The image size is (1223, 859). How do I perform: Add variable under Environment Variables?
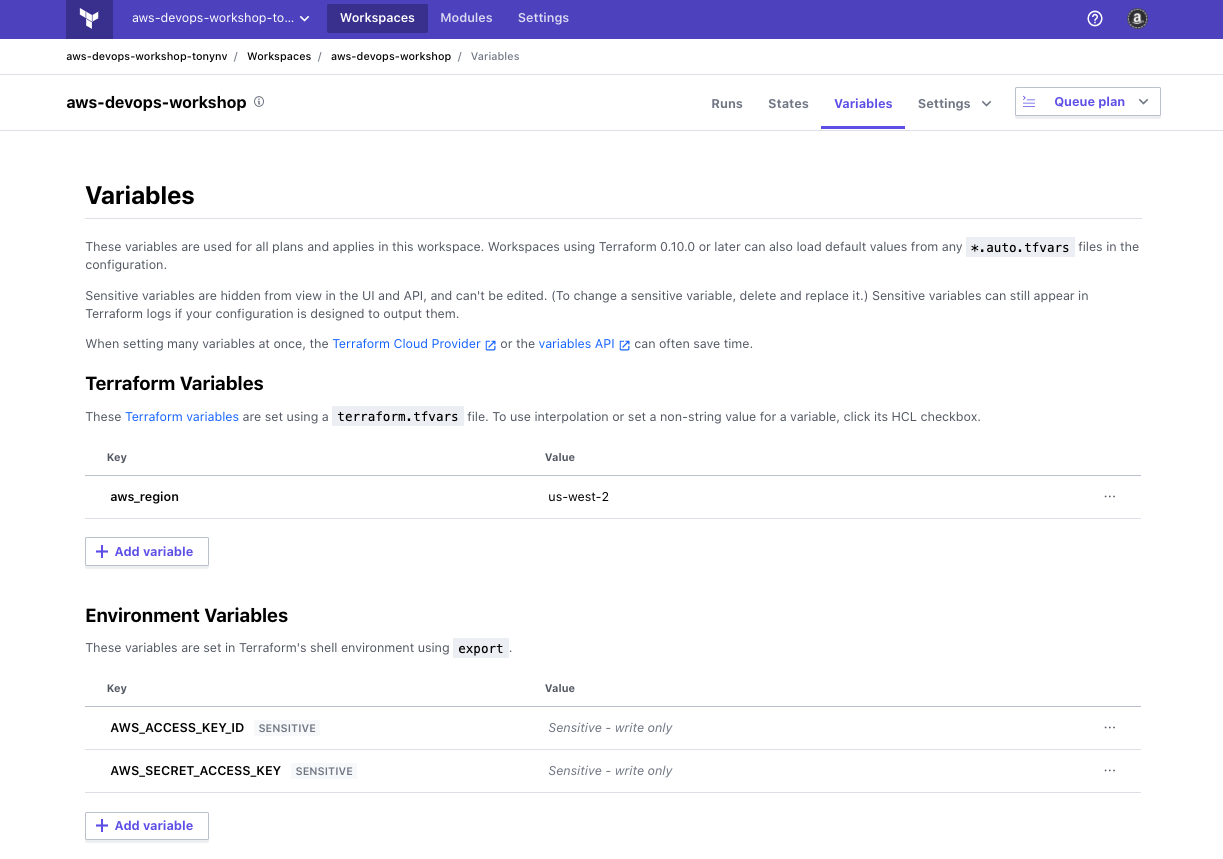coord(147,825)
